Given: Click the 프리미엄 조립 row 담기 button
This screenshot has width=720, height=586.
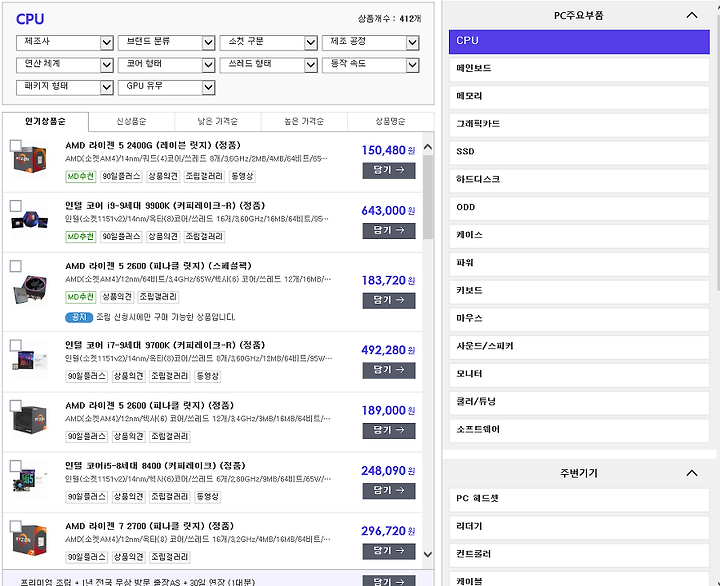Looking at the screenshot, I should [389, 581].
